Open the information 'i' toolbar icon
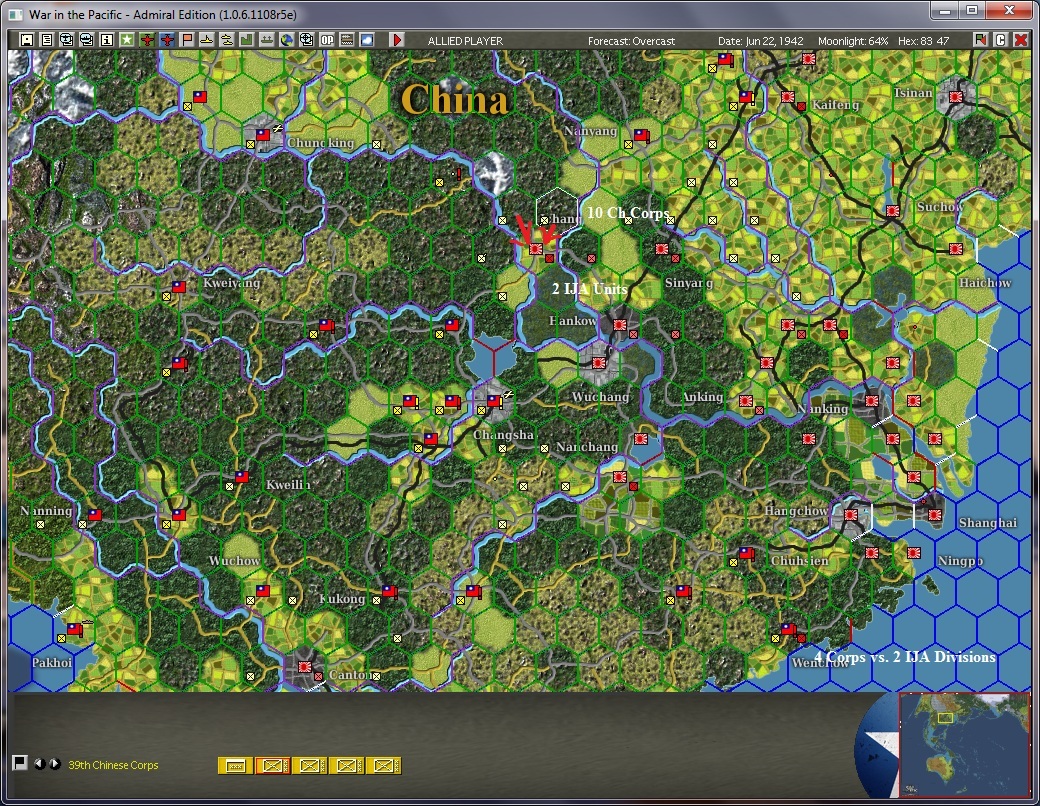The height and width of the screenshot is (806, 1040). [106, 40]
